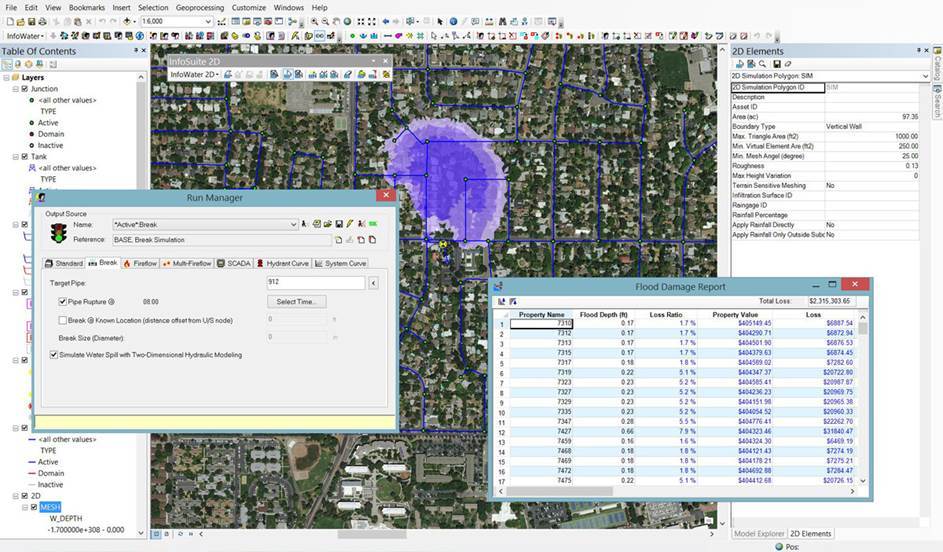Toggle Junction layer visibility checkbox
Screen dimensions: 943x552
(25, 88)
